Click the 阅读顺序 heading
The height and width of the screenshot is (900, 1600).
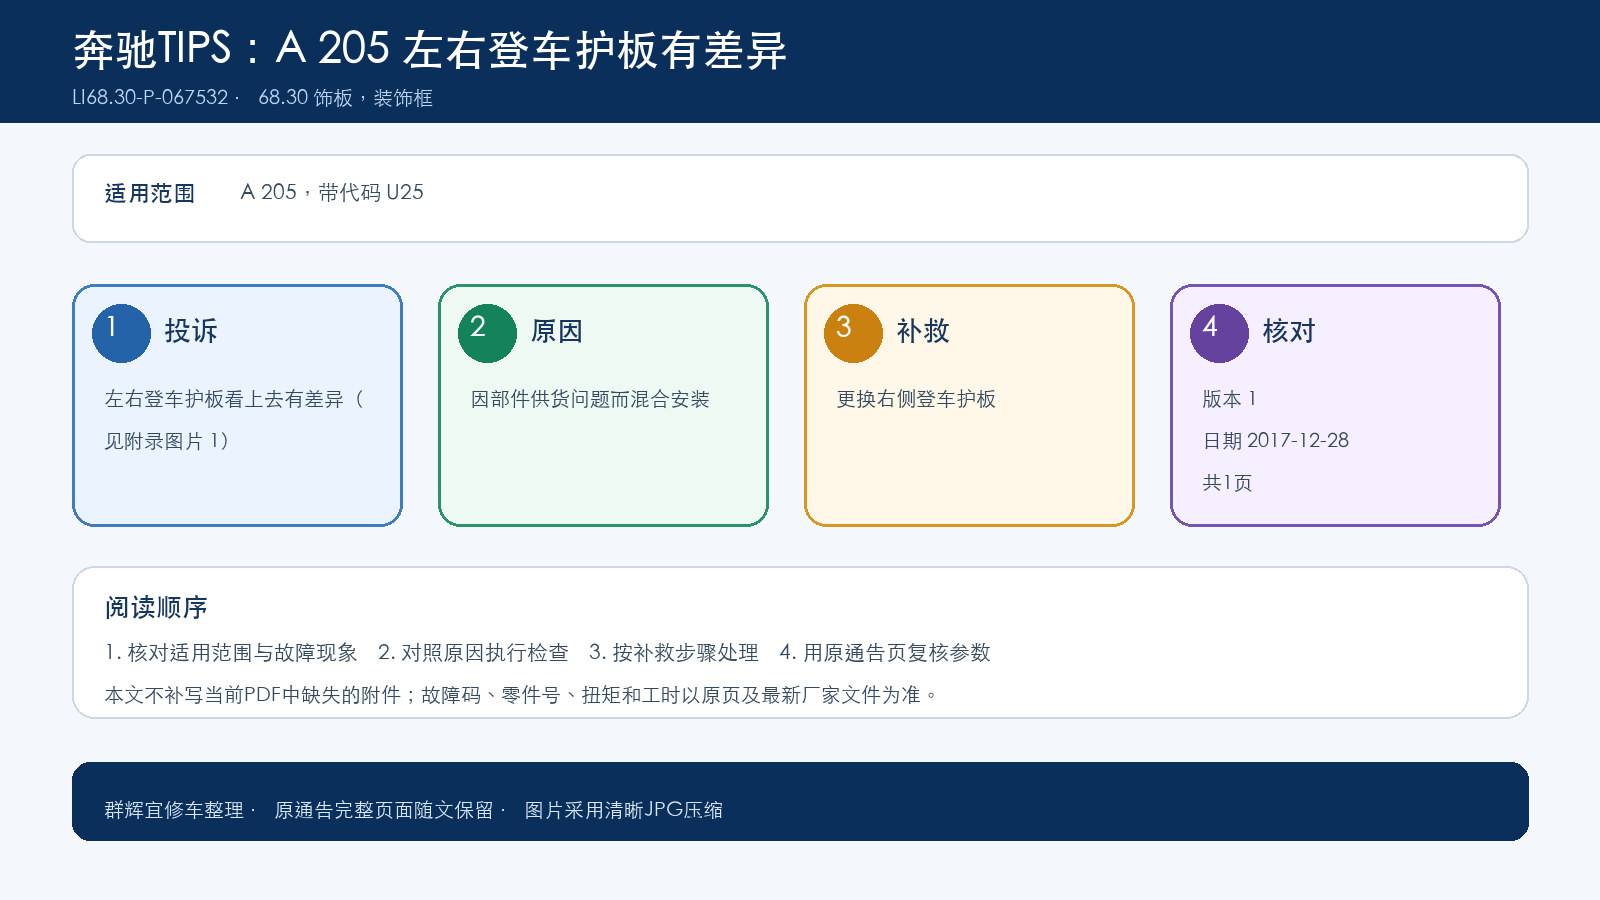coord(156,607)
